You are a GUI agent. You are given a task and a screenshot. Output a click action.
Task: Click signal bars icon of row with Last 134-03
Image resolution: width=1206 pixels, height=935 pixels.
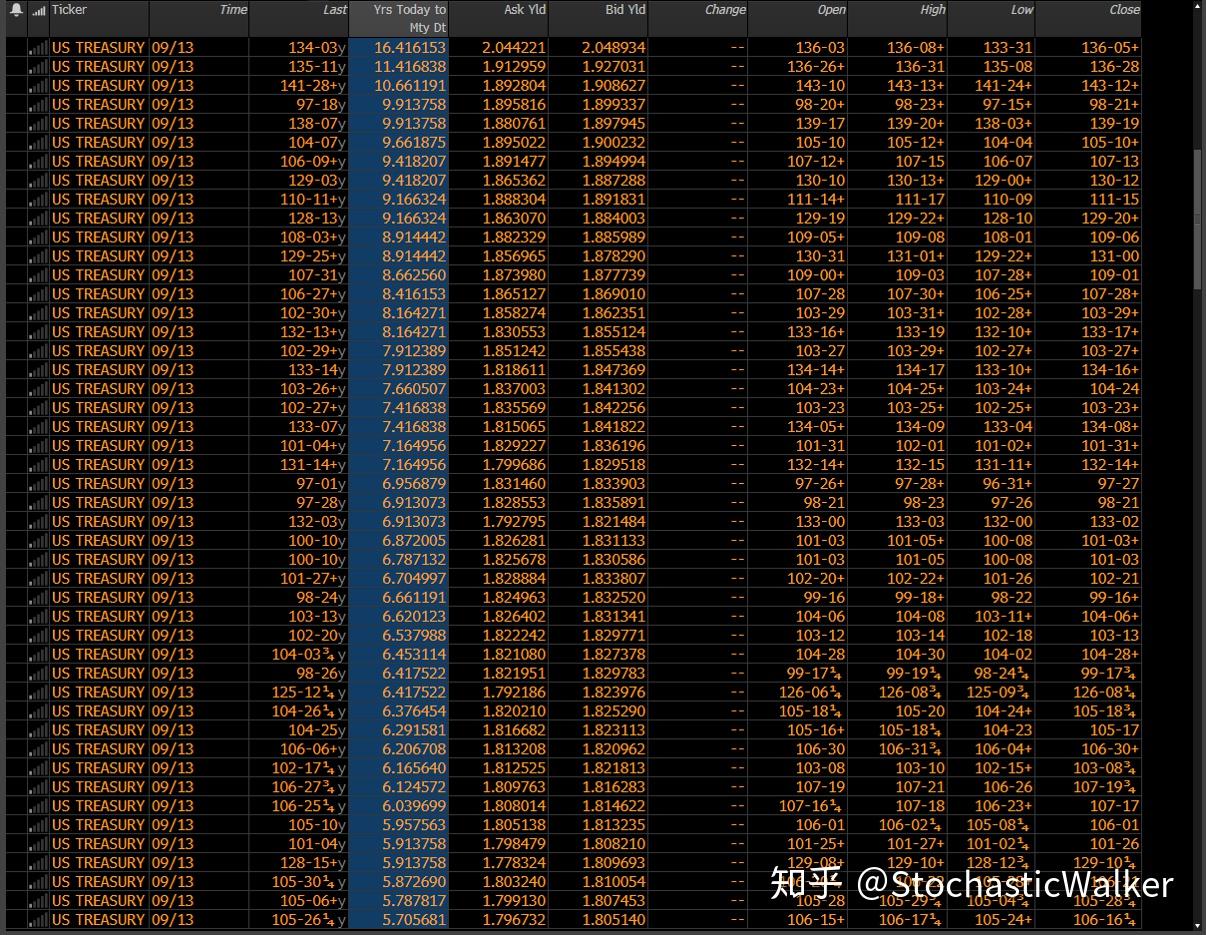(x=38, y=48)
